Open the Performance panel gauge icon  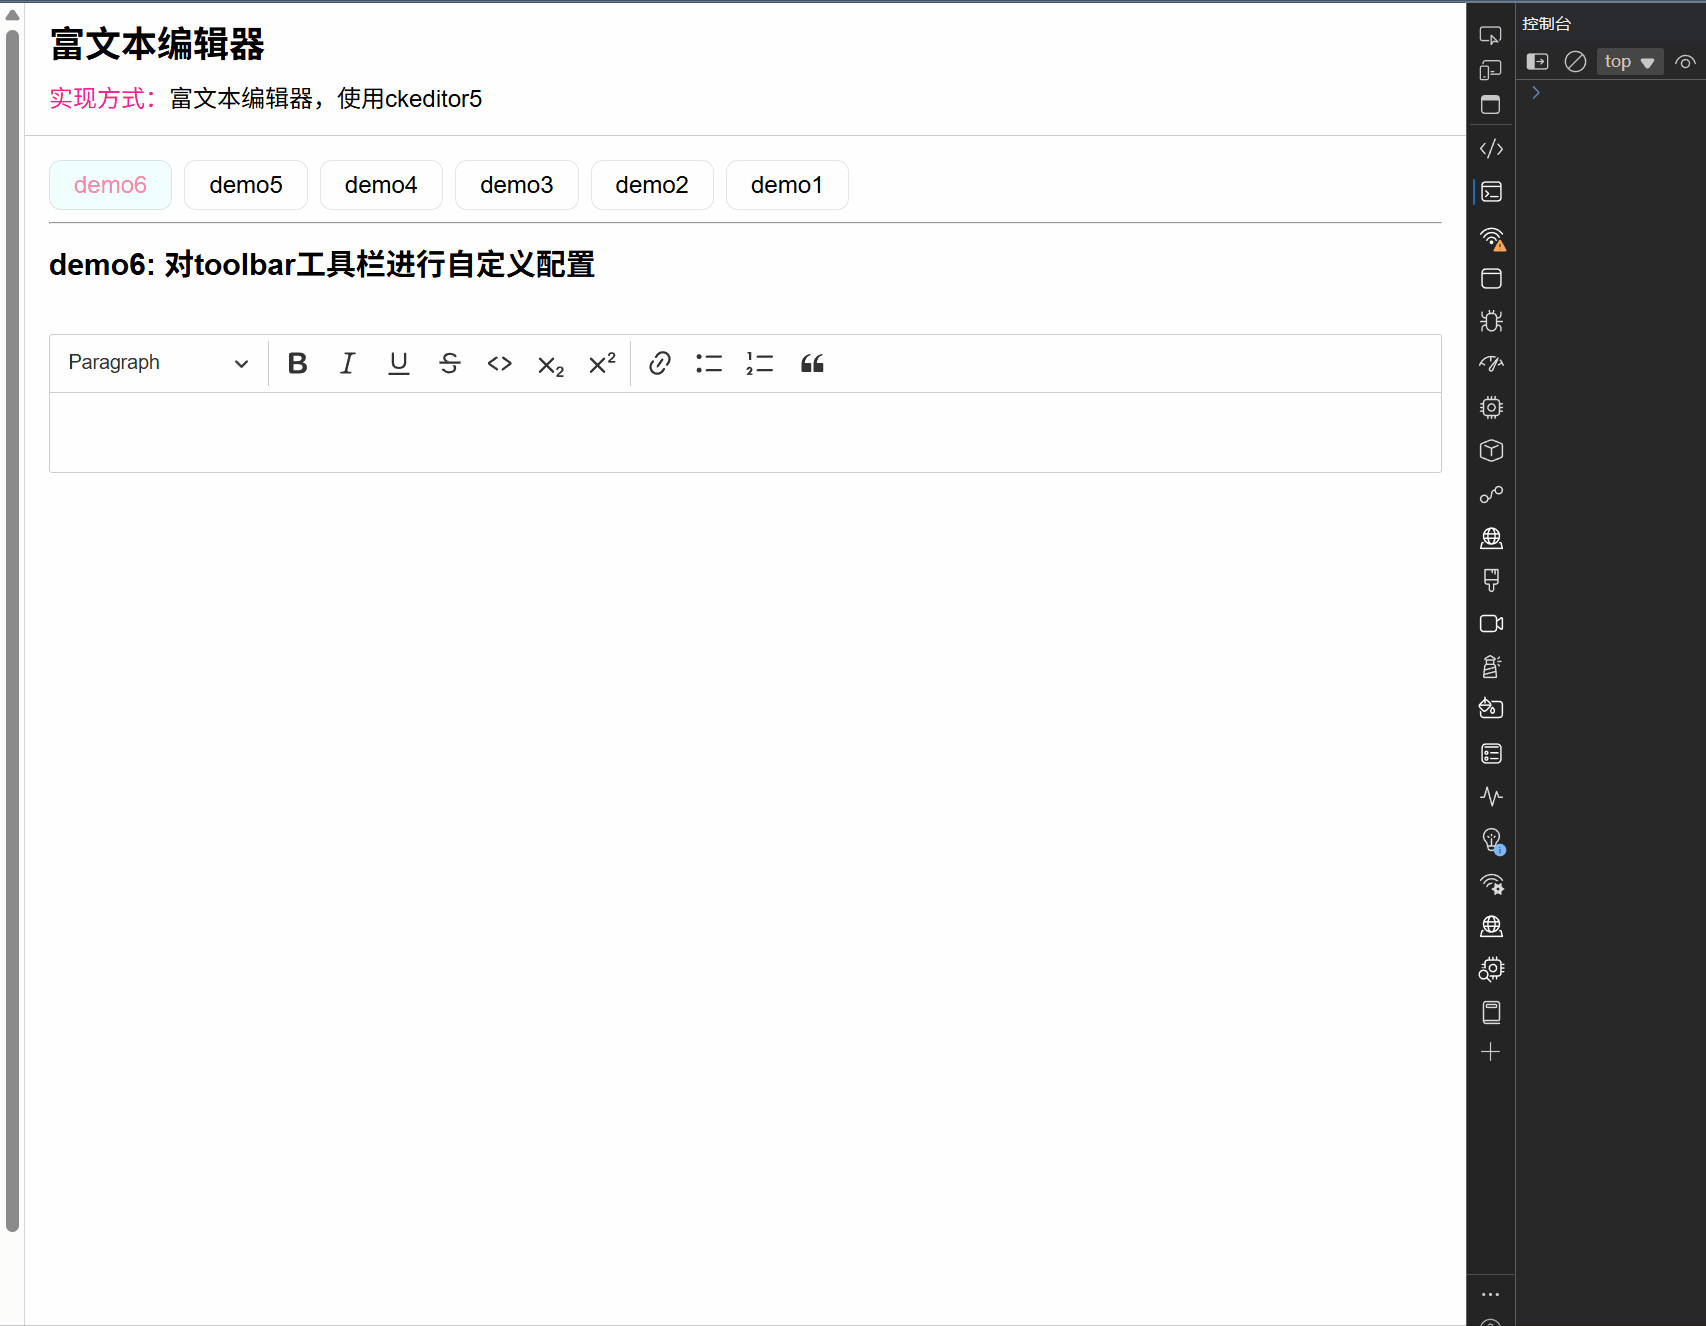[1491, 364]
